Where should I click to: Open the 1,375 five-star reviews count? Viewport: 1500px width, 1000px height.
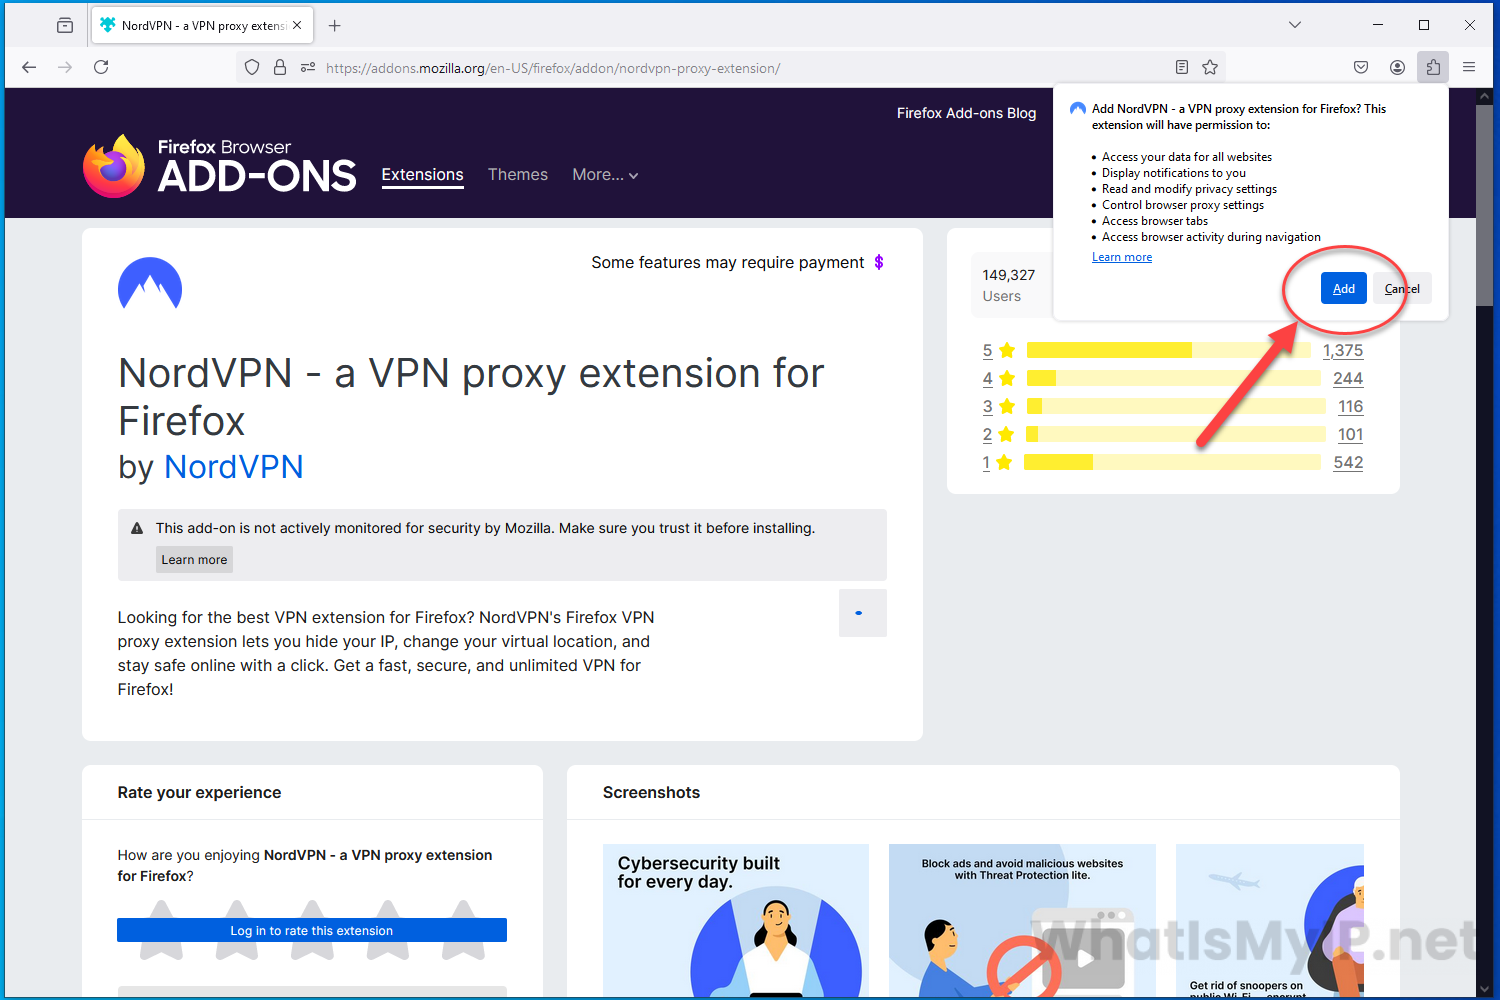1343,350
